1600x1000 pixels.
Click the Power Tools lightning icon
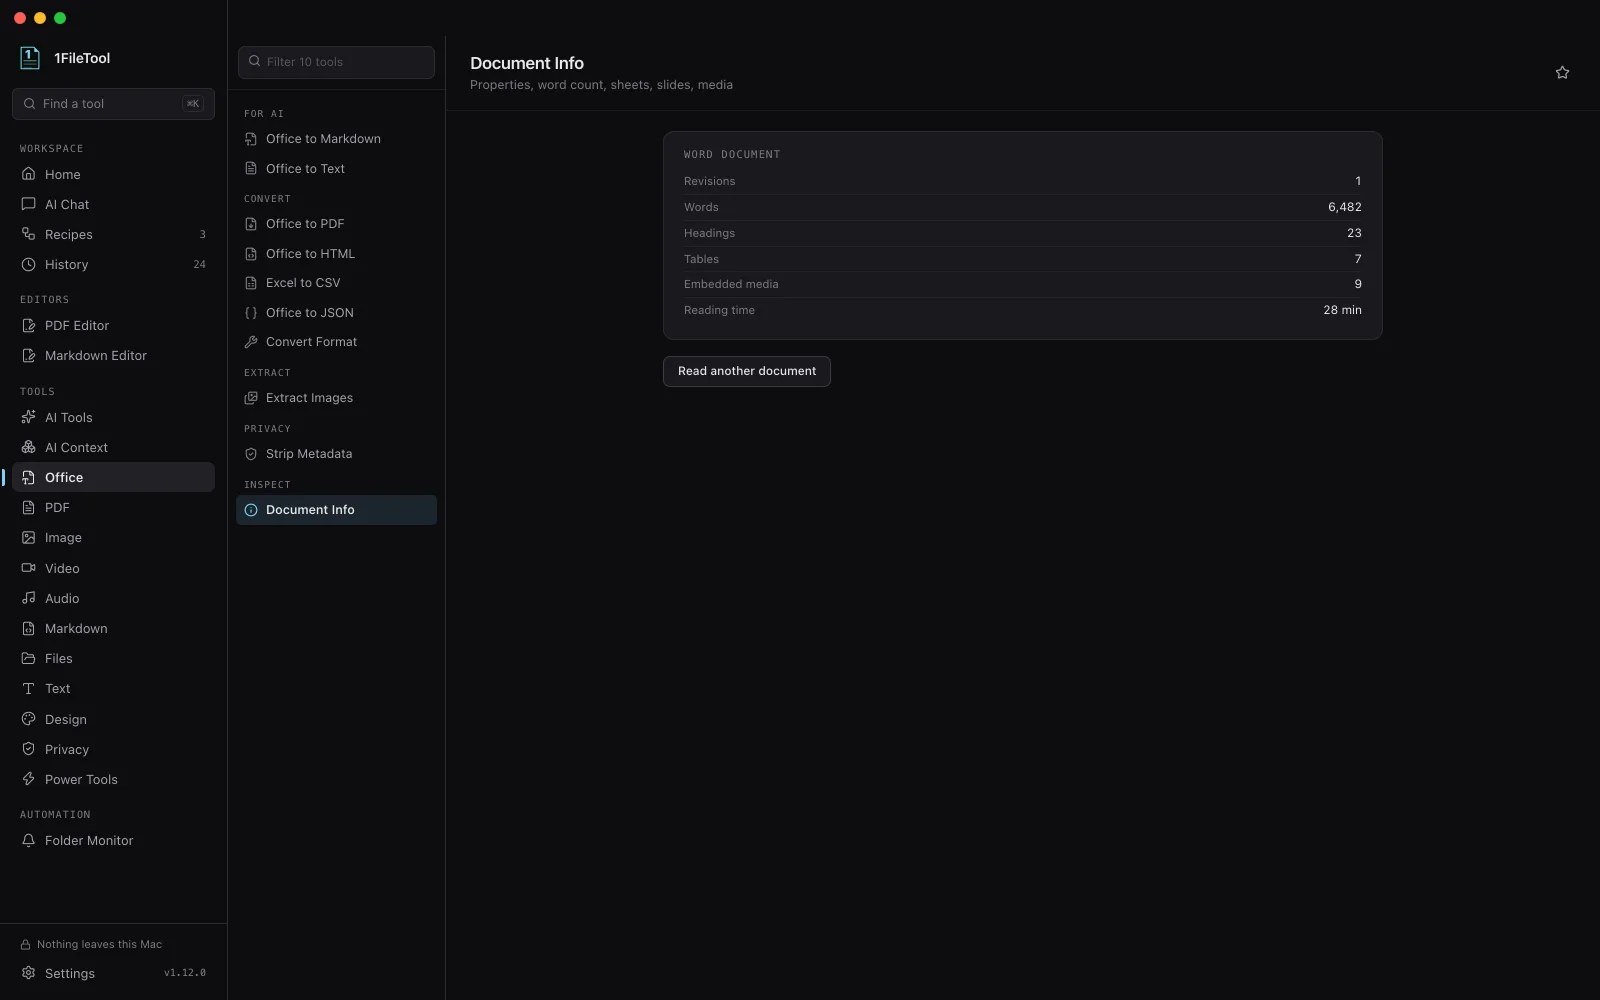[29, 779]
